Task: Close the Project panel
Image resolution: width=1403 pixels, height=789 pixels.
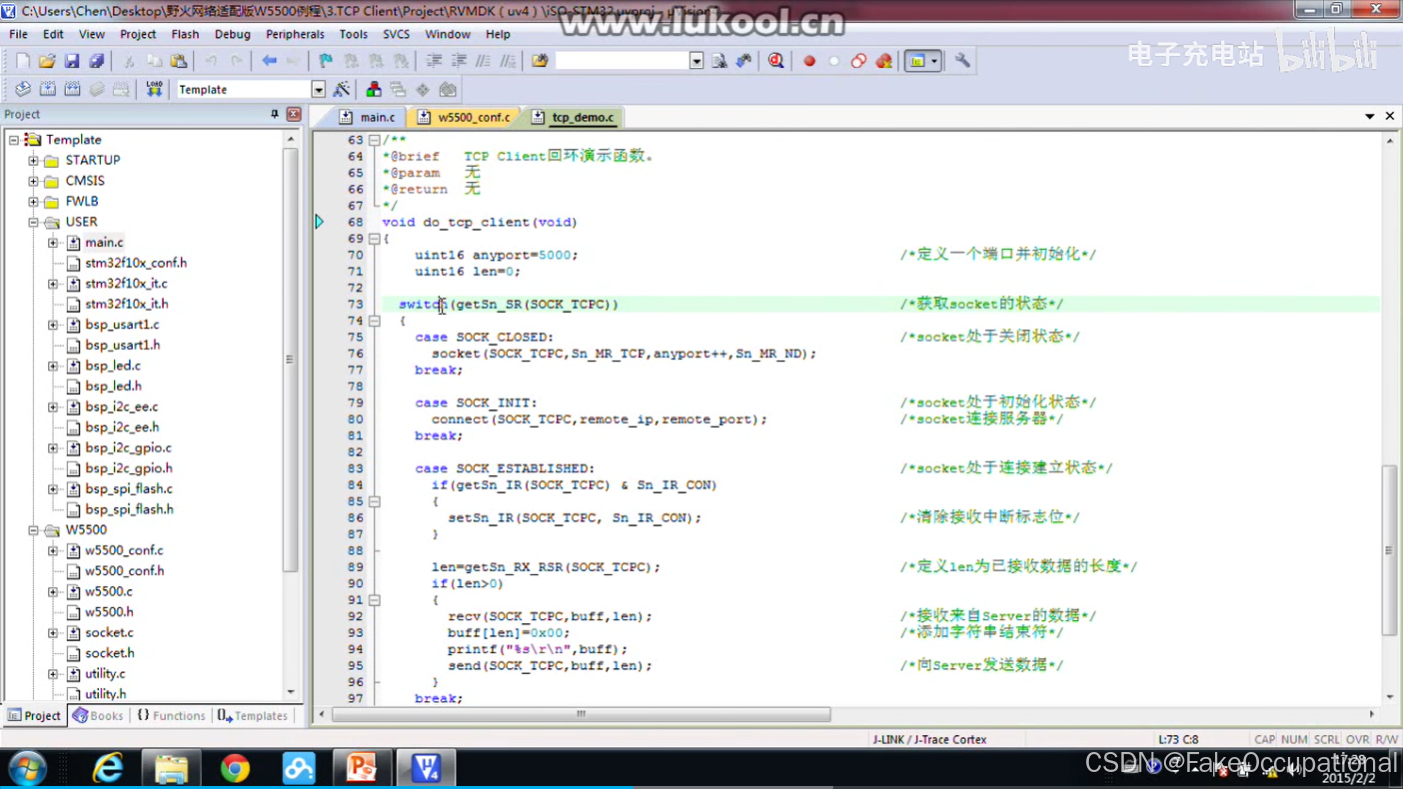Action: pos(294,114)
